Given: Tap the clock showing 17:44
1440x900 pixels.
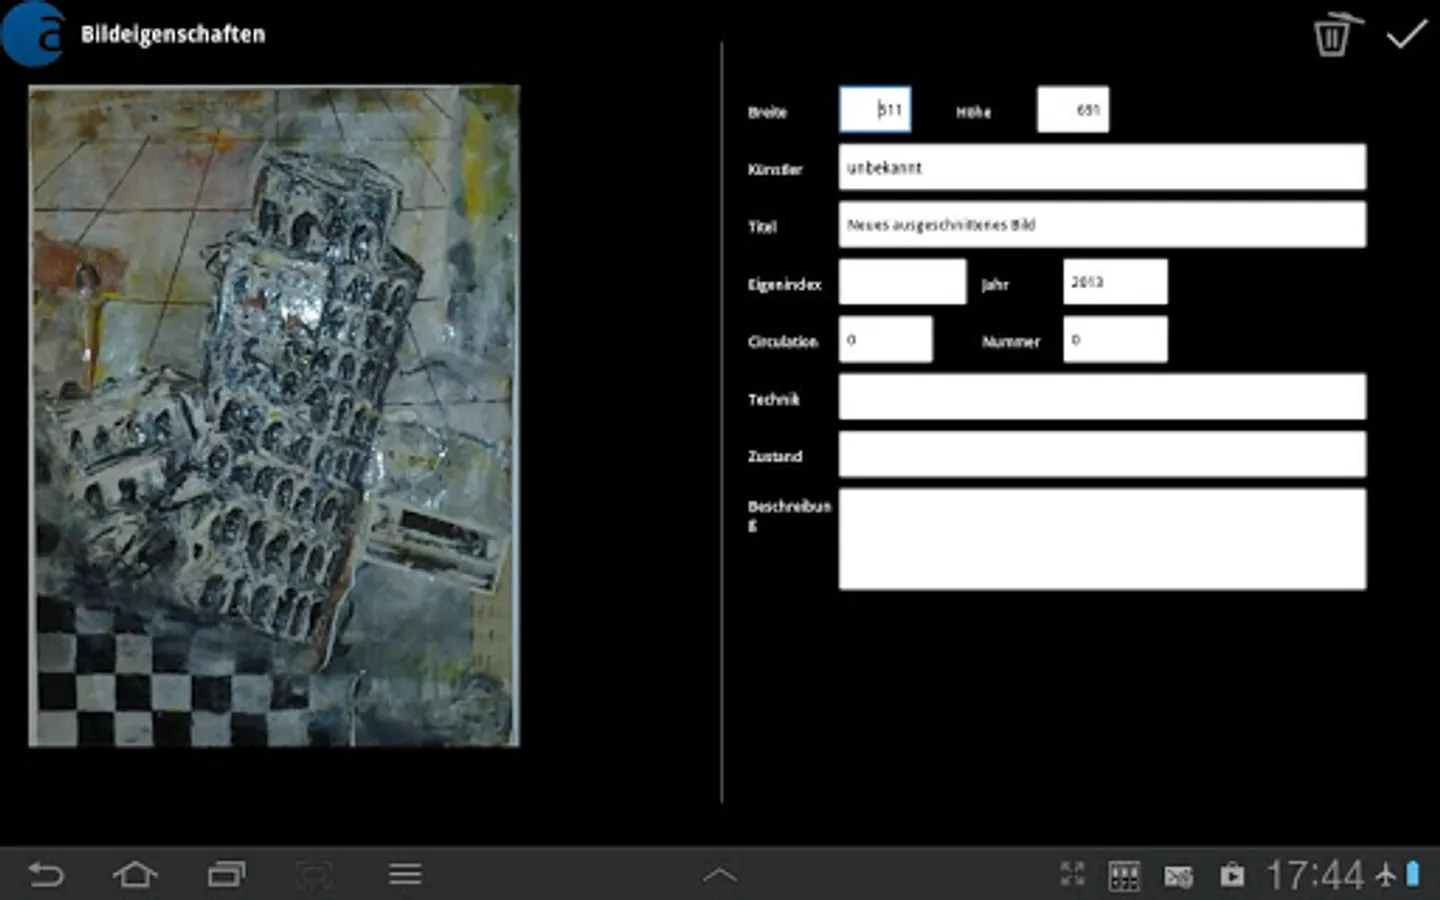Looking at the screenshot, I should (1314, 876).
